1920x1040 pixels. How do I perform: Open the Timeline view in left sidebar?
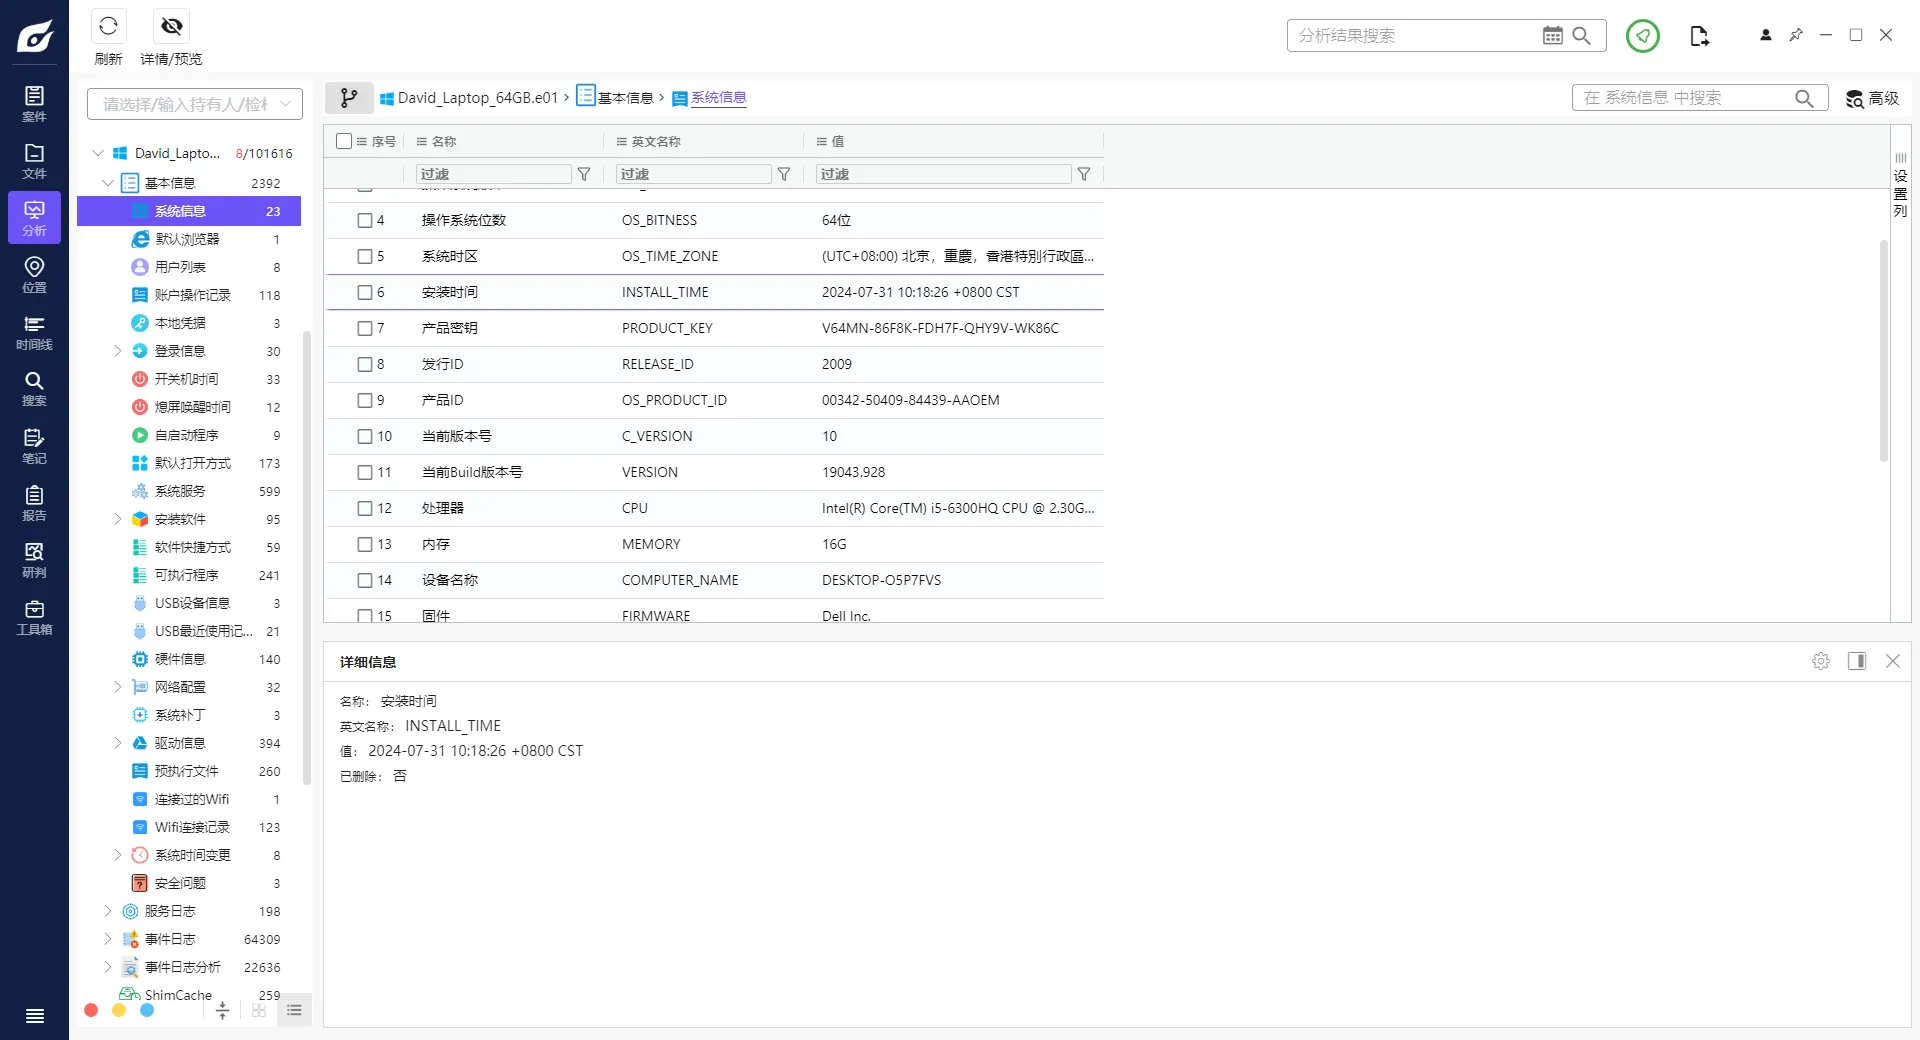(34, 332)
